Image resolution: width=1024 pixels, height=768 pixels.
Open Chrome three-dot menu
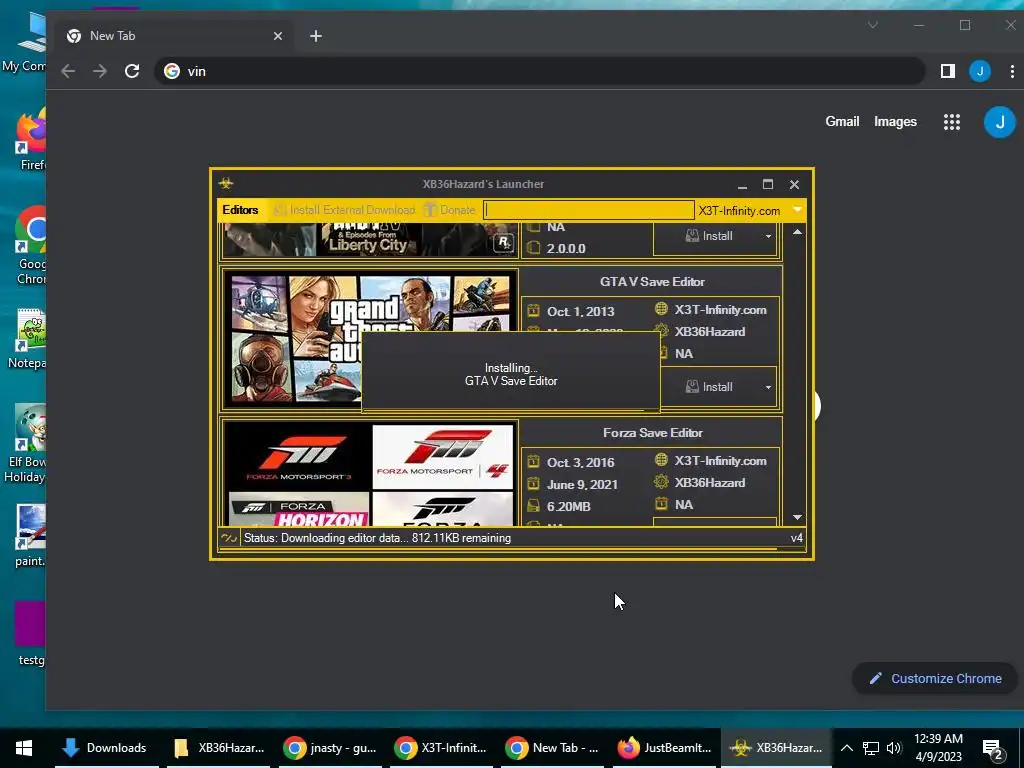tap(1012, 71)
